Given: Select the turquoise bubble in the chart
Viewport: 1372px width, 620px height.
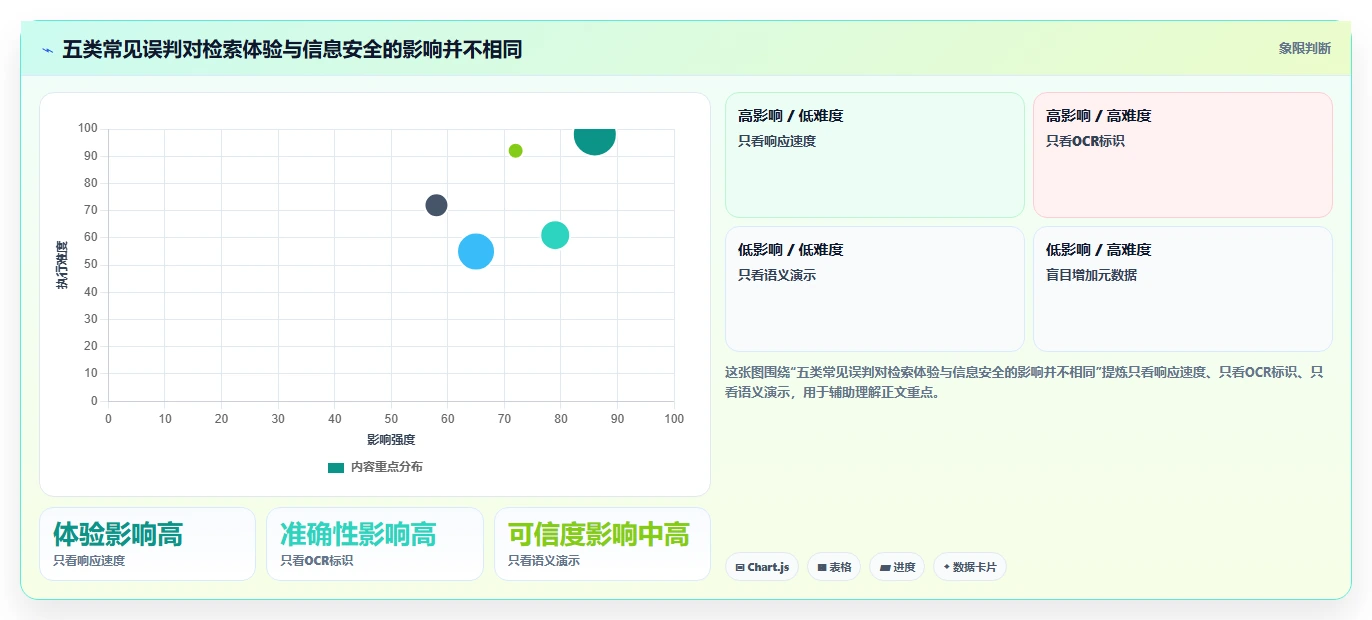Looking at the screenshot, I should click(555, 235).
